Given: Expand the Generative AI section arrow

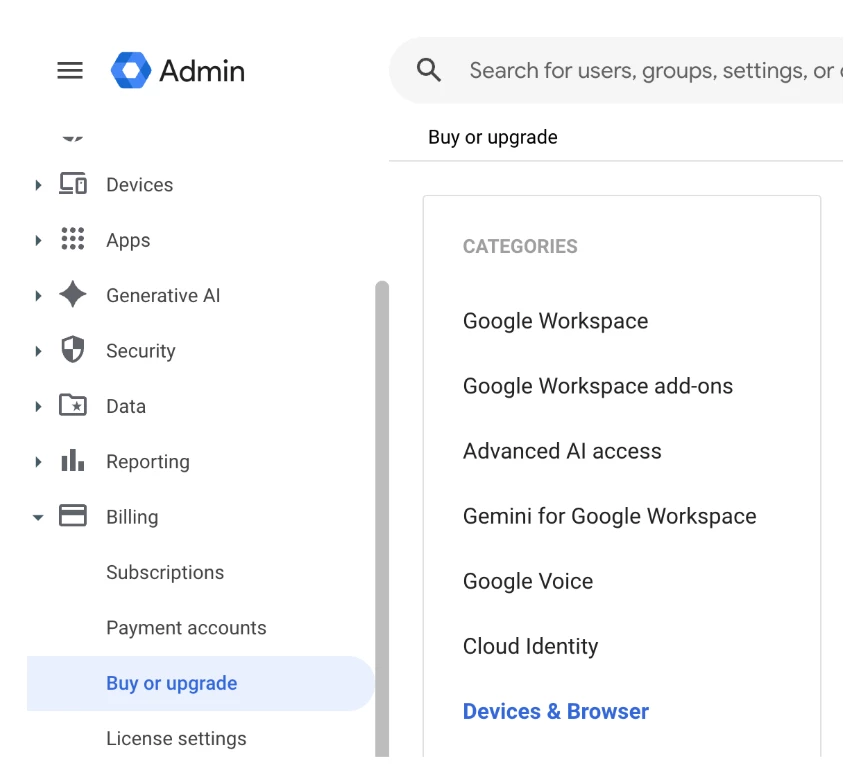Looking at the screenshot, I should 38,296.
